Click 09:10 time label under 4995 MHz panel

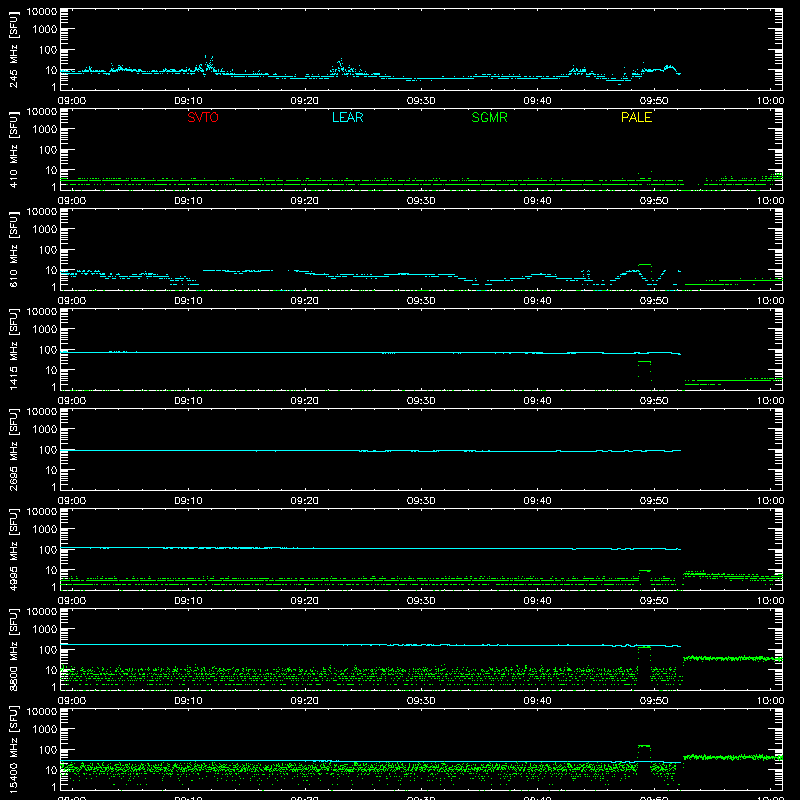[188, 601]
